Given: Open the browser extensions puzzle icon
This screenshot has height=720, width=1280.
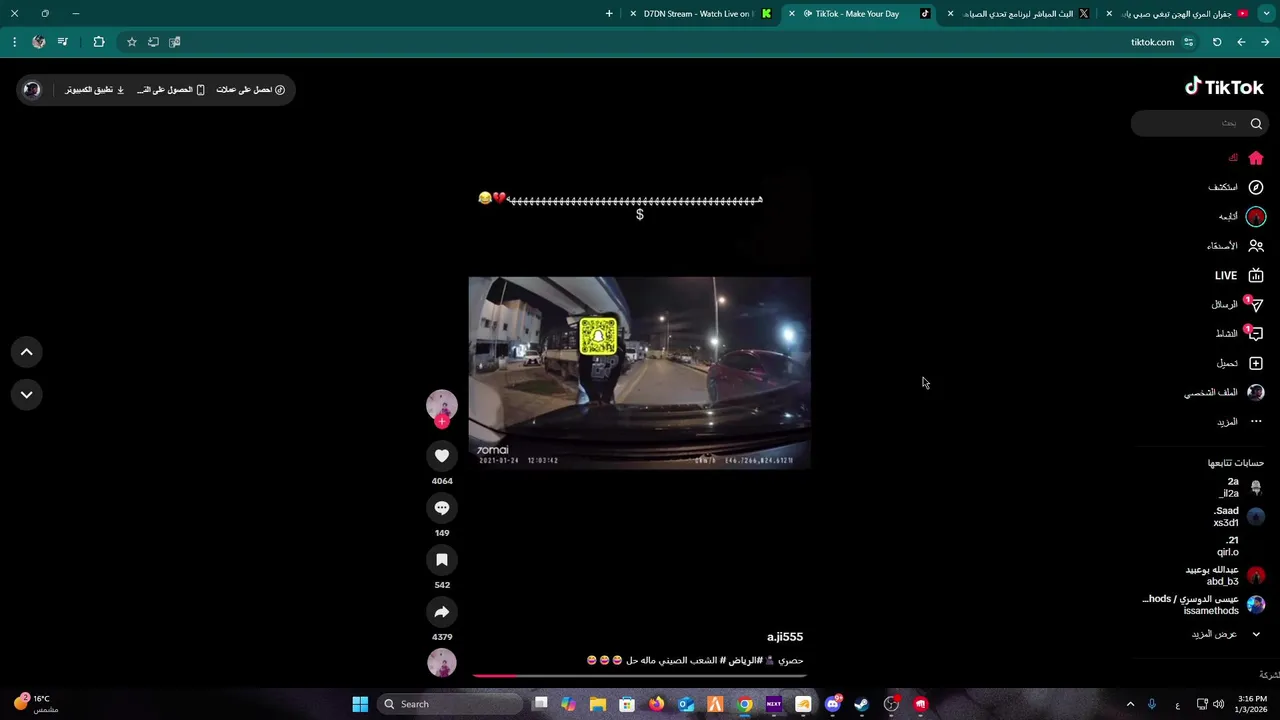Looking at the screenshot, I should coord(99,42).
